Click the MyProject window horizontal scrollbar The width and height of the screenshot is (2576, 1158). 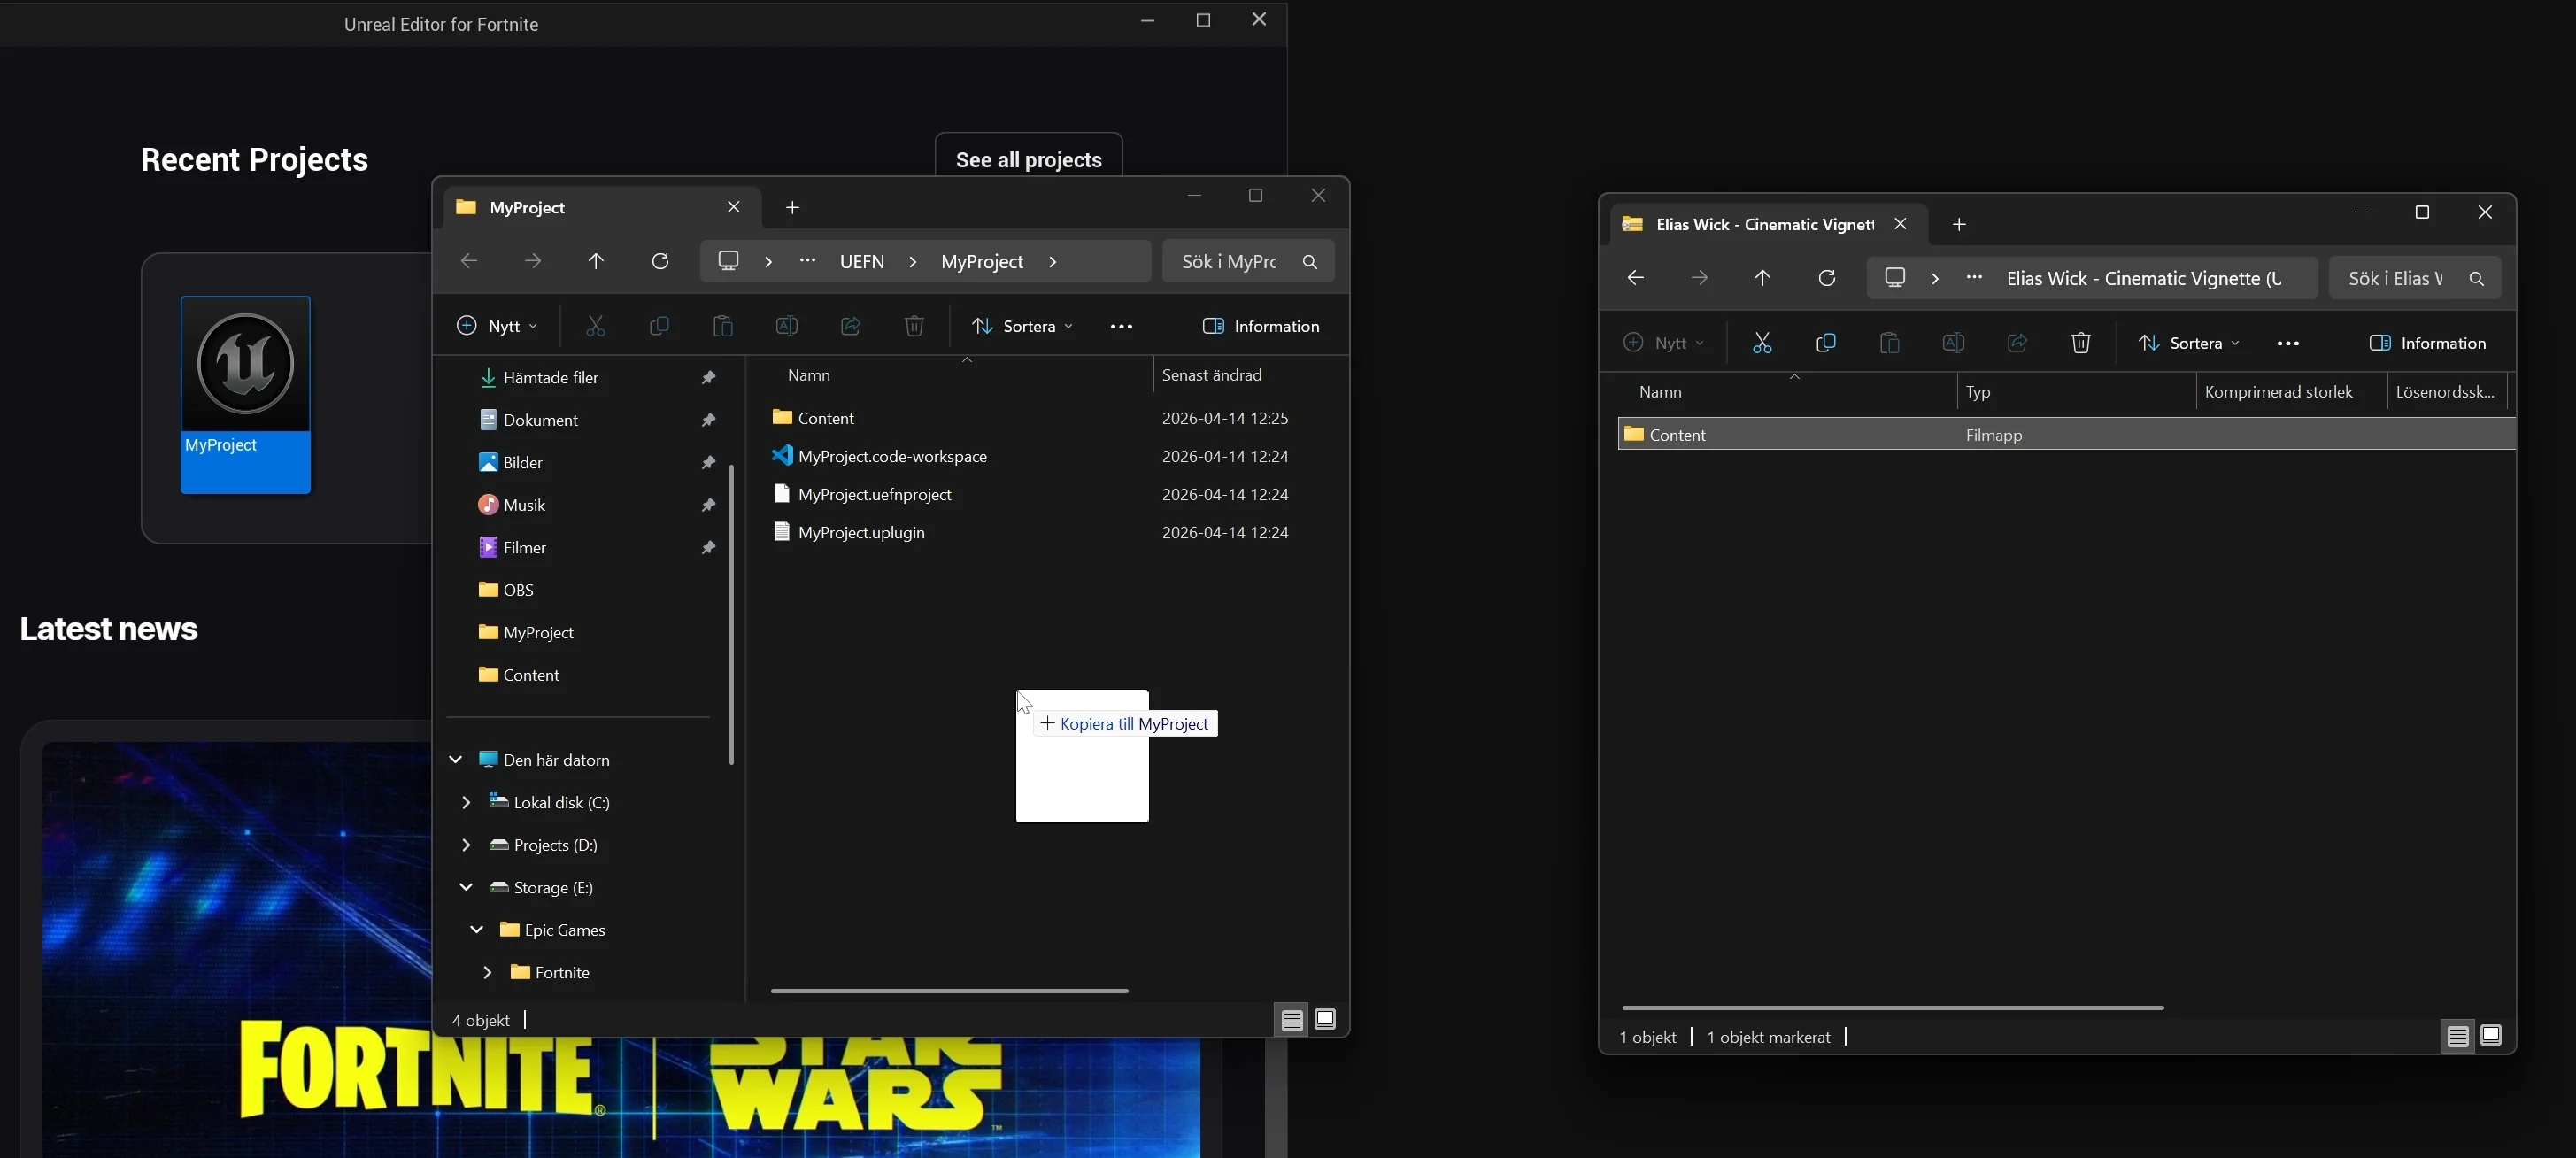coord(950,991)
